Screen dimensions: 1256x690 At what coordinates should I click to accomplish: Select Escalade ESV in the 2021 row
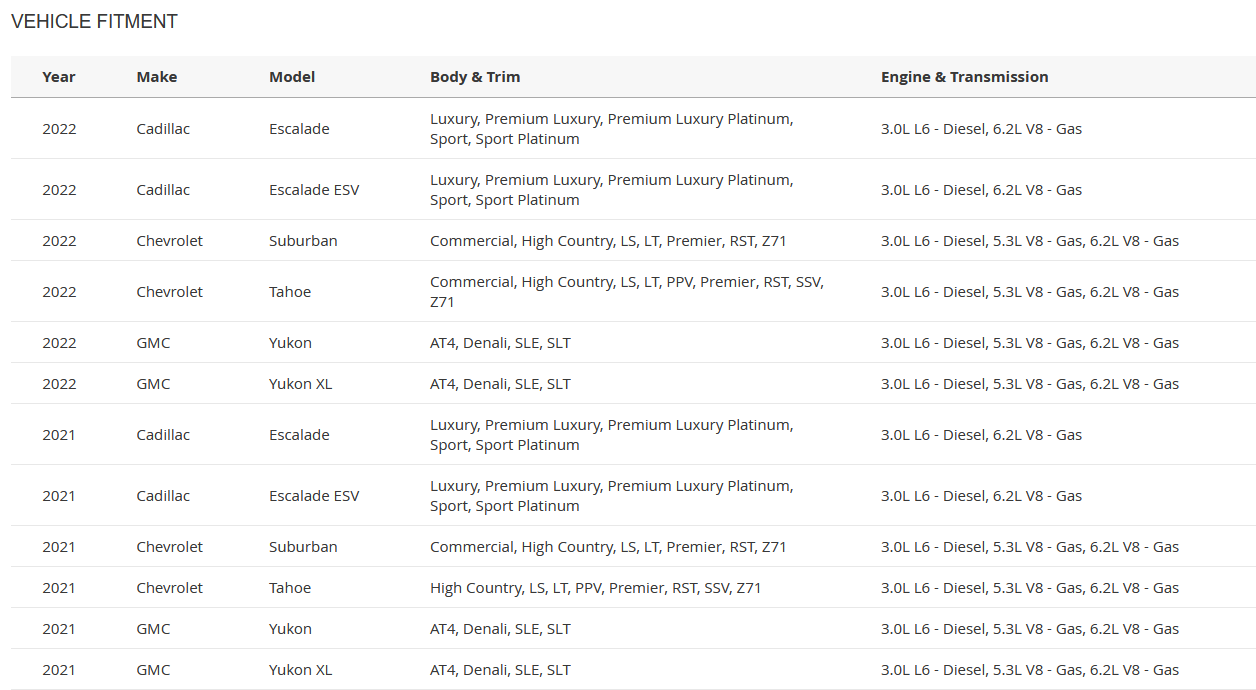coord(314,496)
